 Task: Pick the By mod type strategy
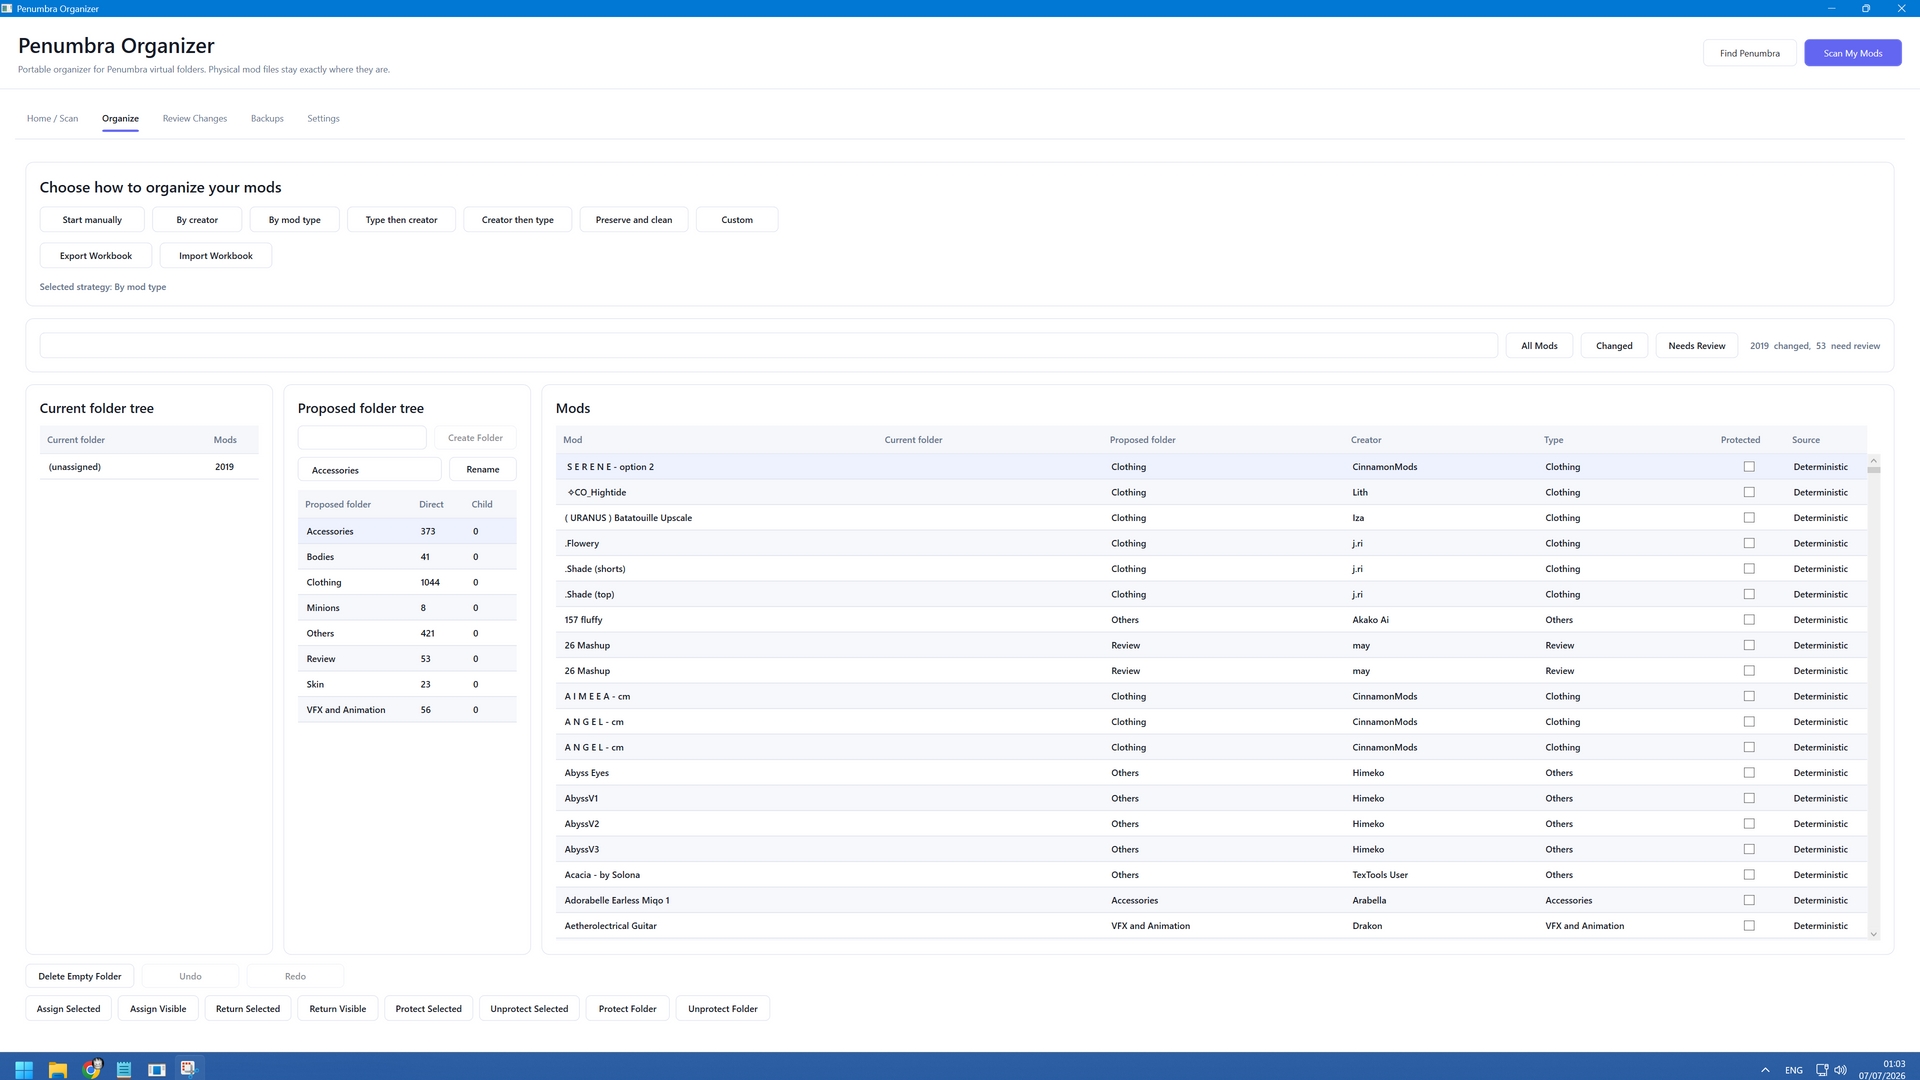point(295,220)
